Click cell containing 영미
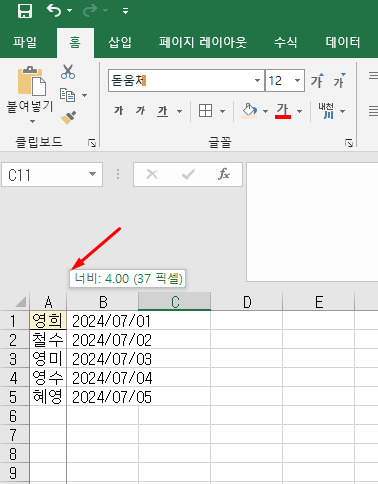Viewport: 378px width, 484px height. coord(48,358)
